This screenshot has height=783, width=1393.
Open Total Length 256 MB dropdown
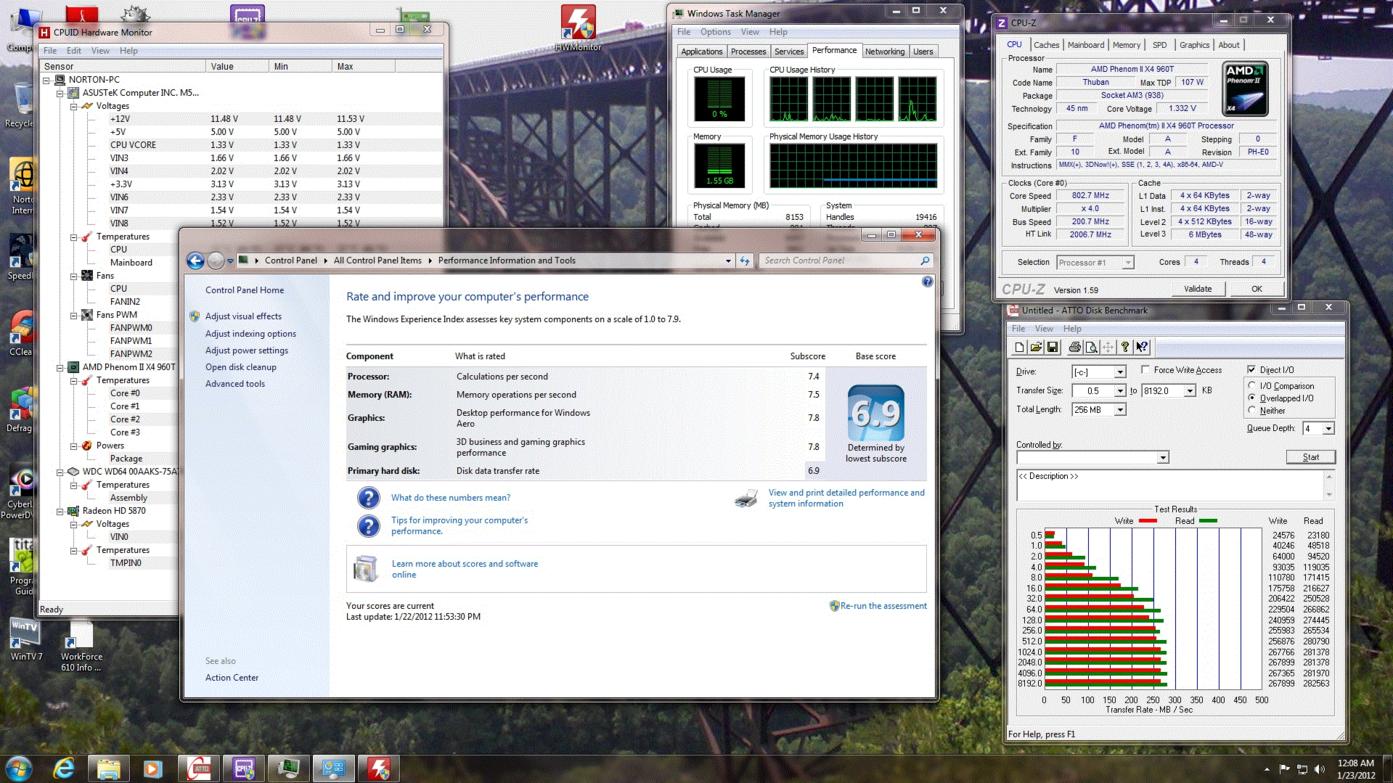pyautogui.click(x=1119, y=410)
